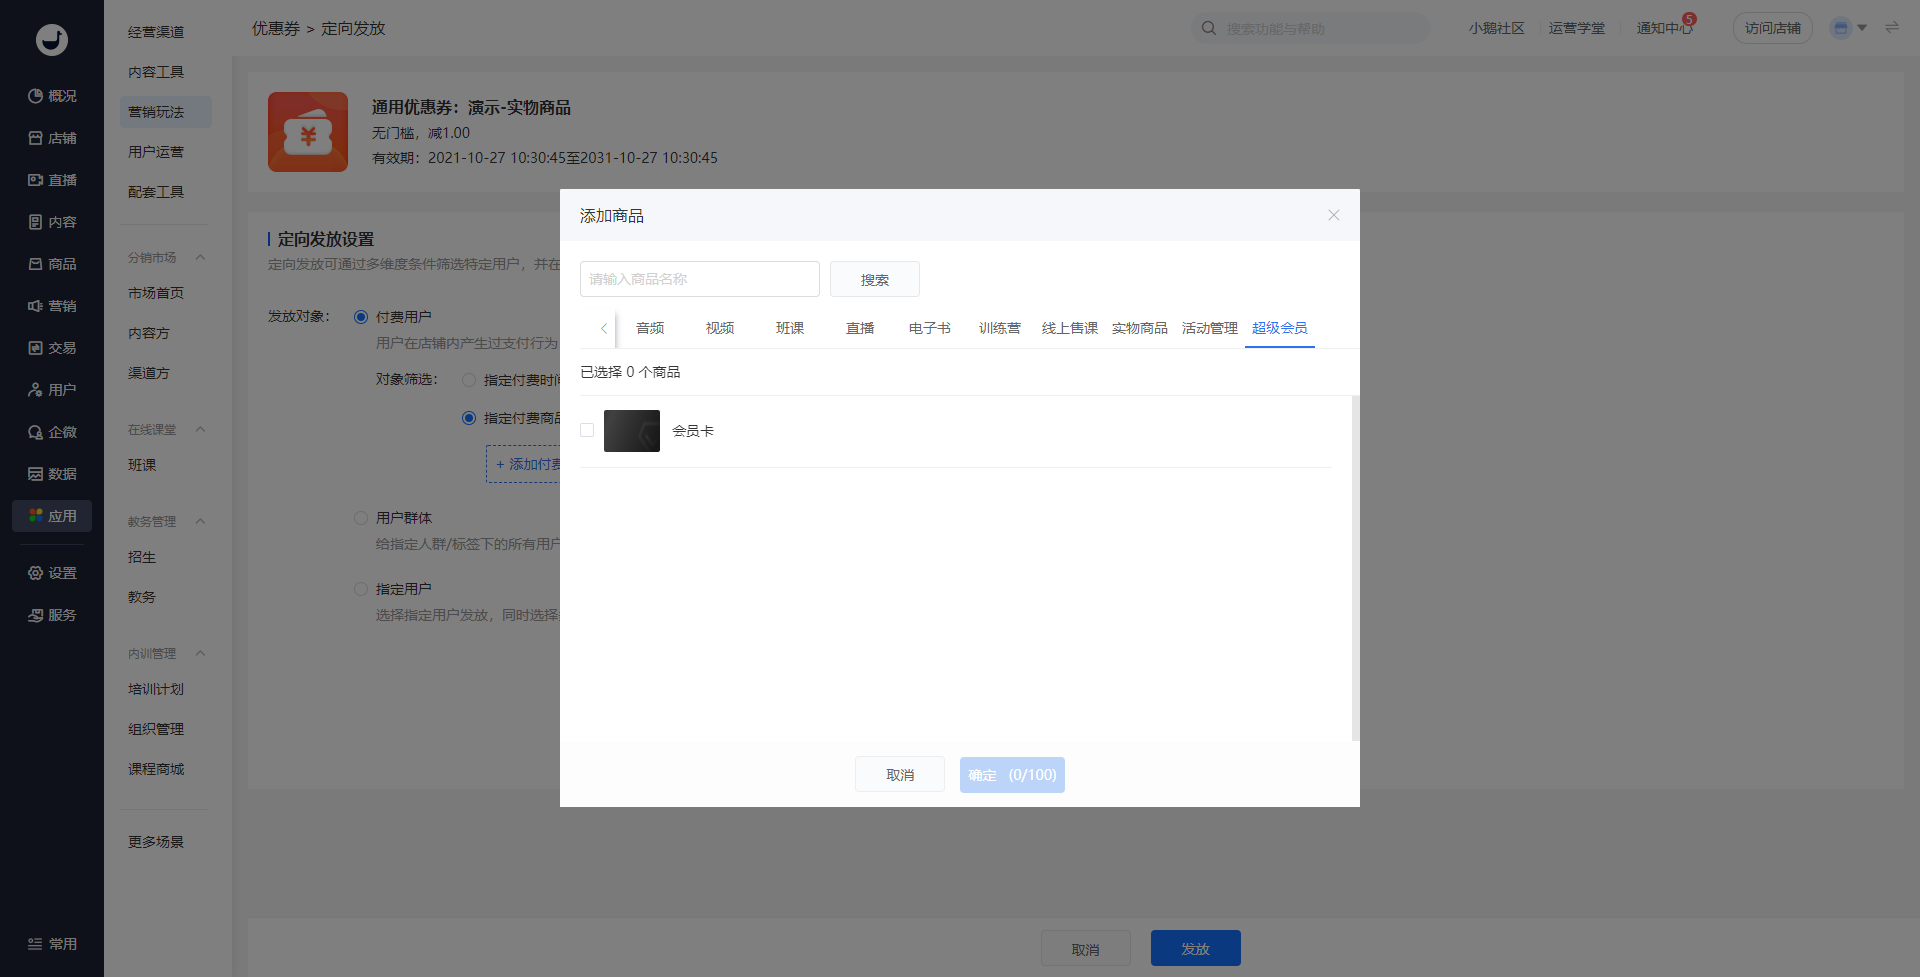Click the red coupon thumbnail icon

click(308, 132)
